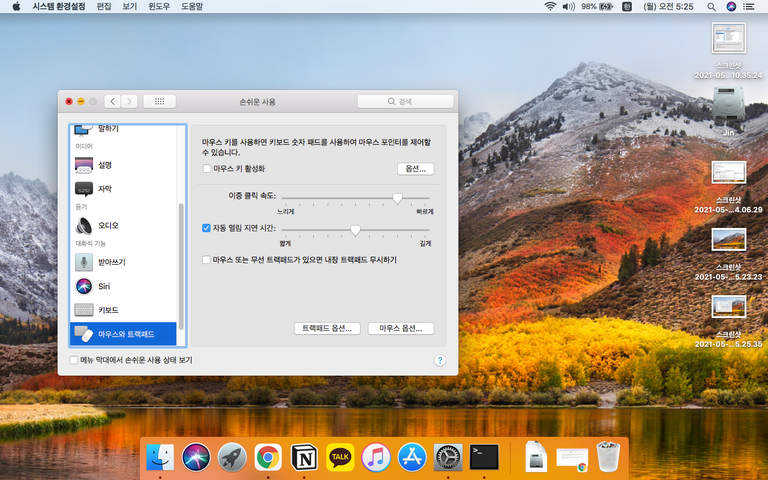Select screenshot 2021-05-...5.25.35 on desktop
This screenshot has width=768, height=480.
click(x=728, y=321)
